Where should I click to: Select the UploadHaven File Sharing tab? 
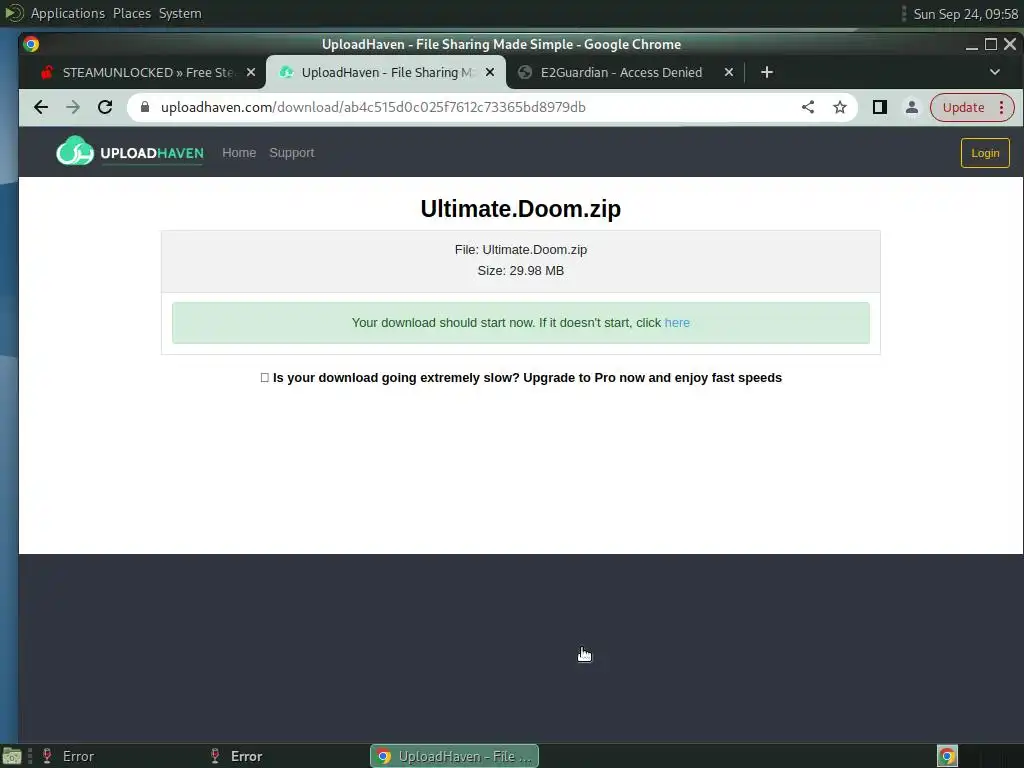386,72
